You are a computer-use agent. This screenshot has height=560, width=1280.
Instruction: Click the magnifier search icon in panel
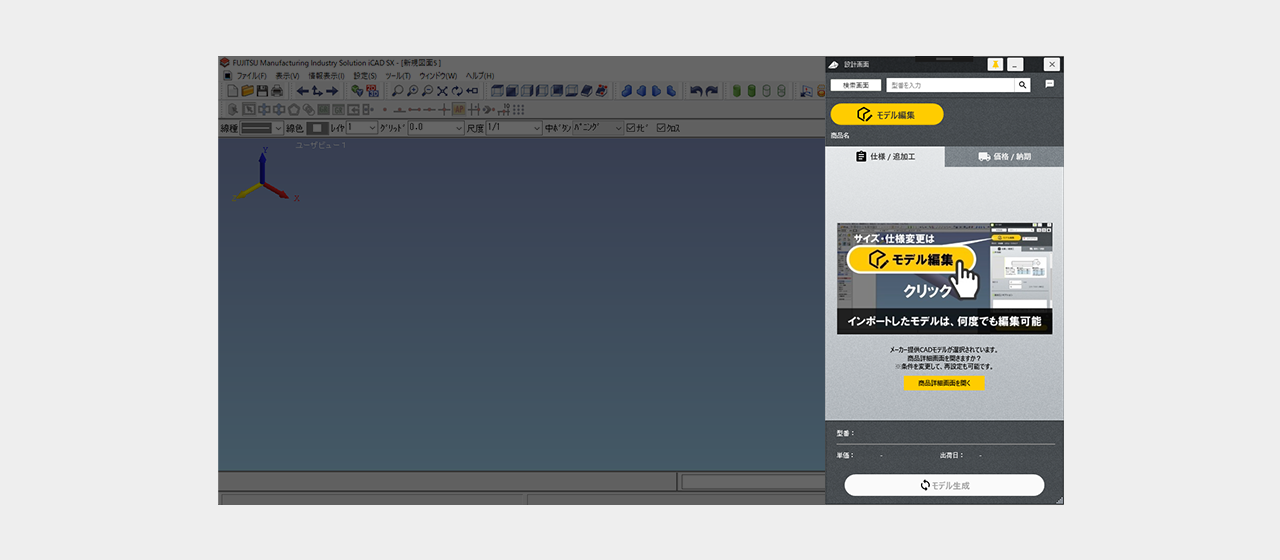1022,85
